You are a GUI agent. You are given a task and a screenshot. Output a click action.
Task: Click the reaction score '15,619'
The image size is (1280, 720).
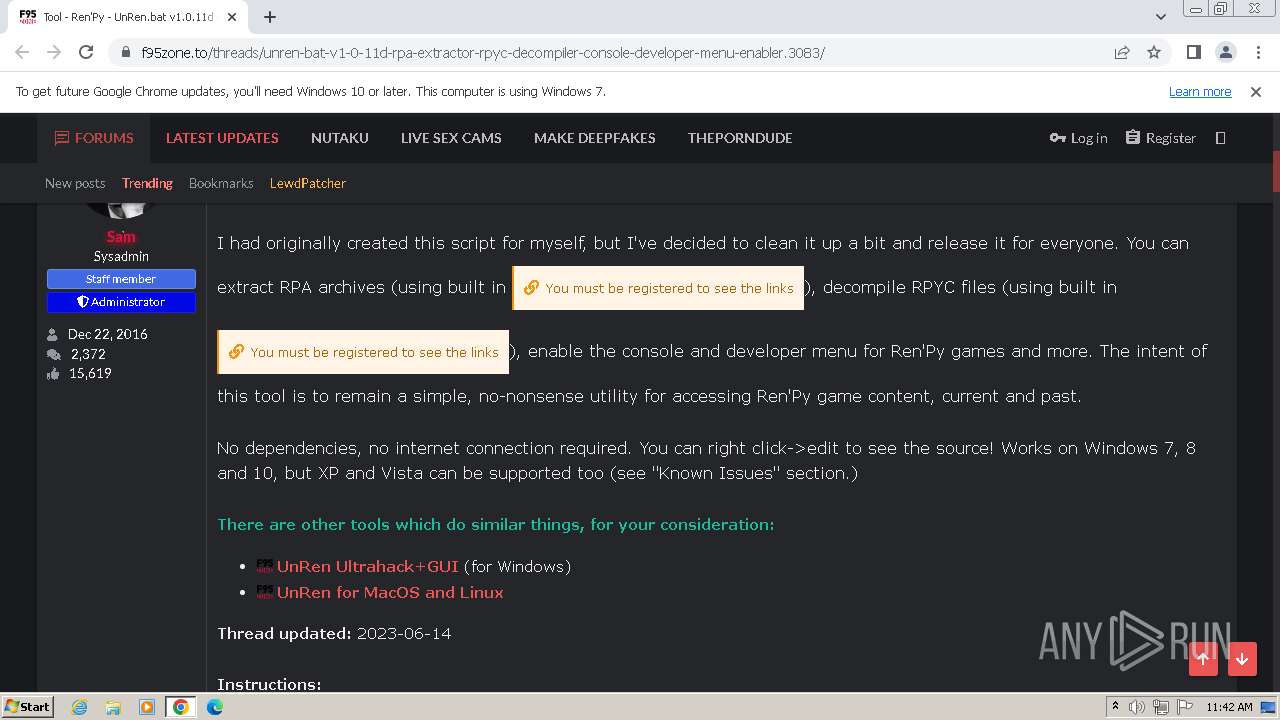[x=90, y=373]
